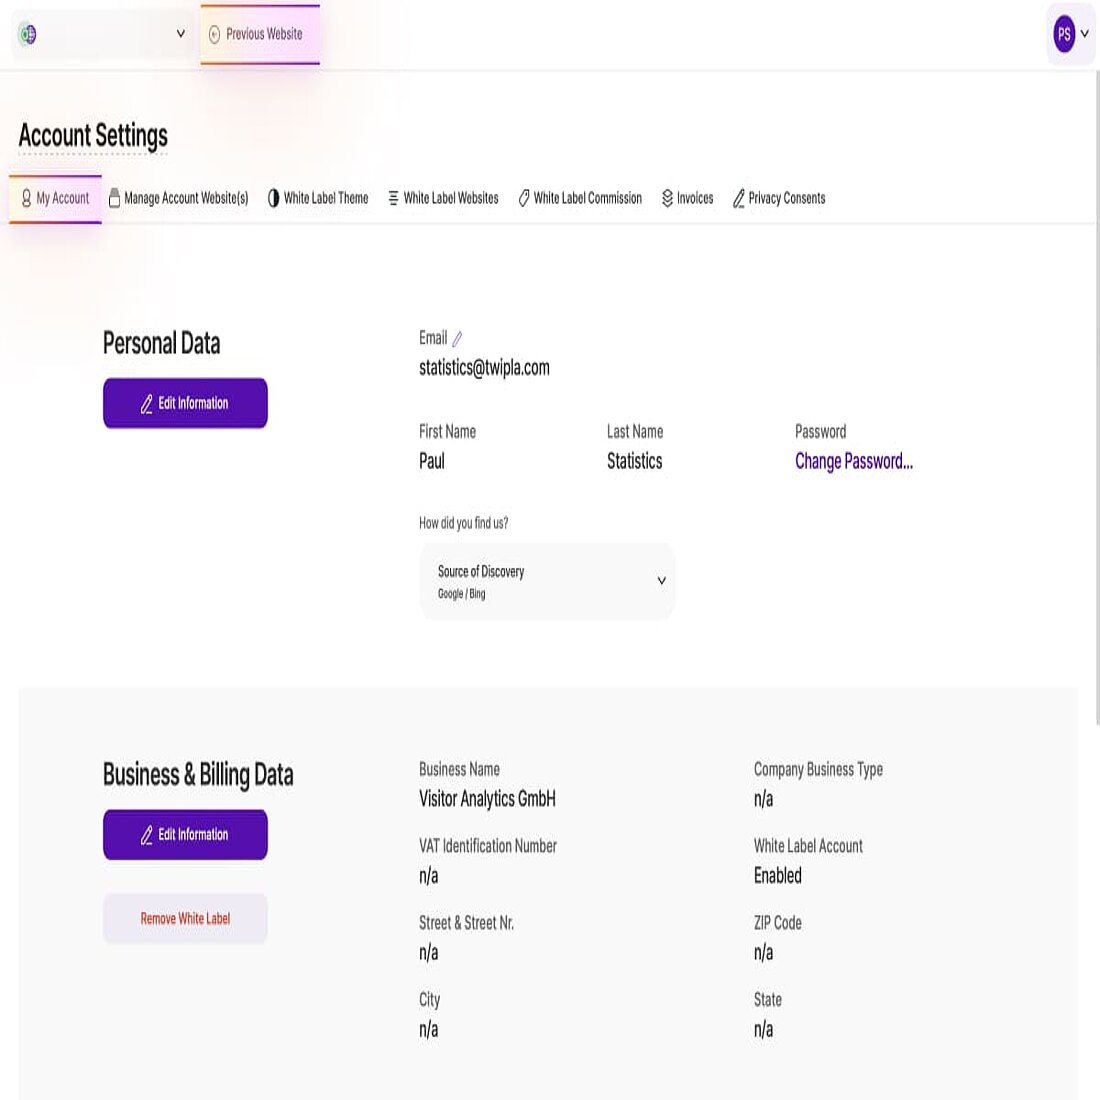Click the Privacy Consents pen icon
Screen dimensions: 1100x1100
pyautogui.click(x=739, y=198)
